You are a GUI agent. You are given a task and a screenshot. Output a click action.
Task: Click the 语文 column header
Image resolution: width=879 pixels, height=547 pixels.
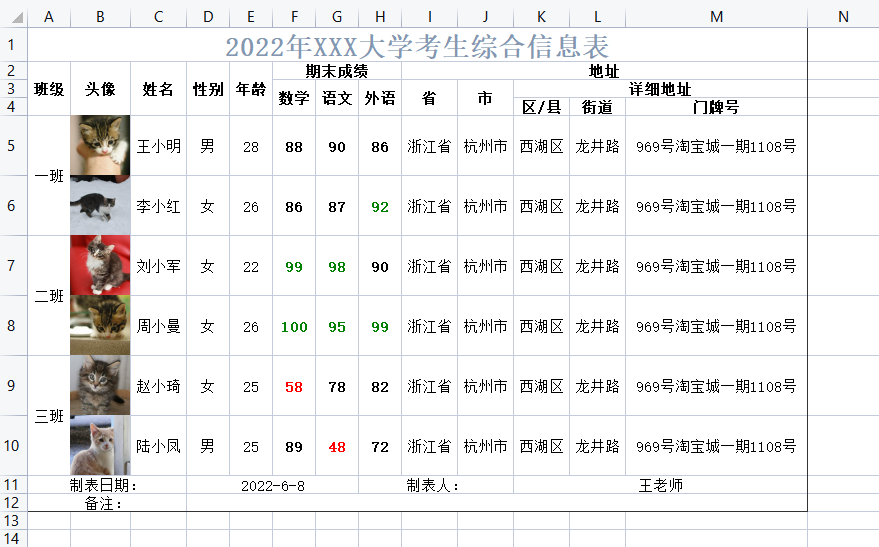337,98
